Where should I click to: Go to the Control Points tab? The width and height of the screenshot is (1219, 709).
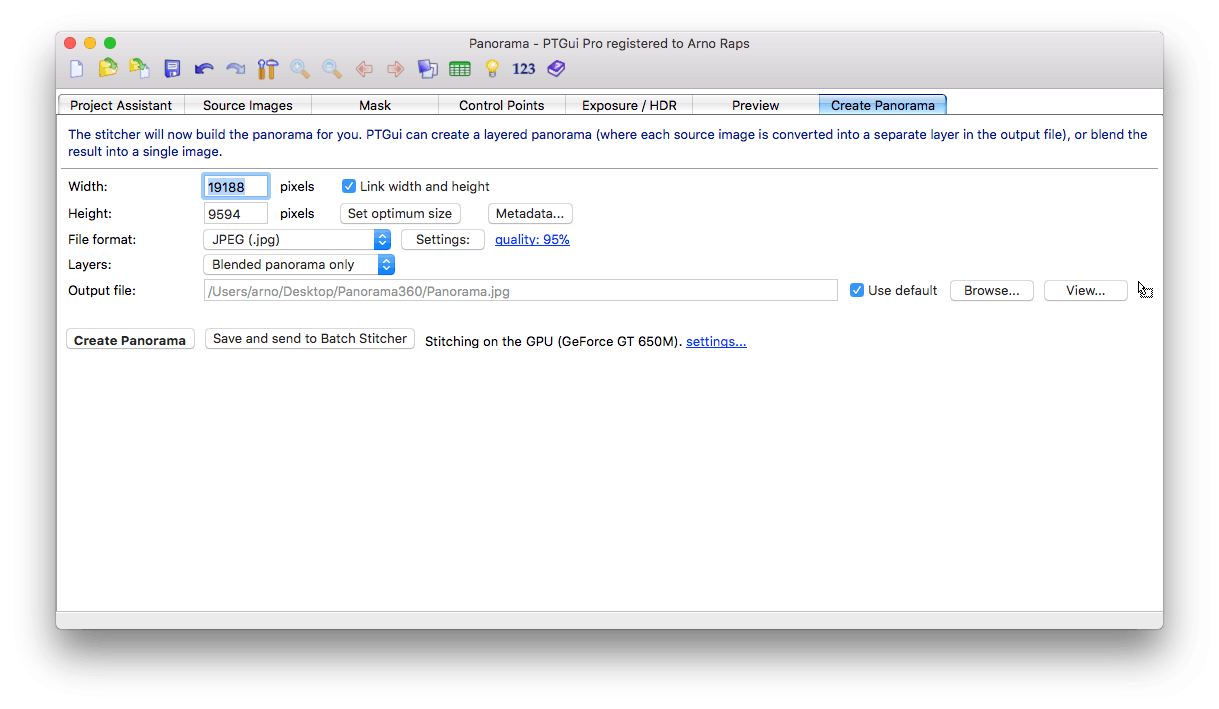coord(502,105)
